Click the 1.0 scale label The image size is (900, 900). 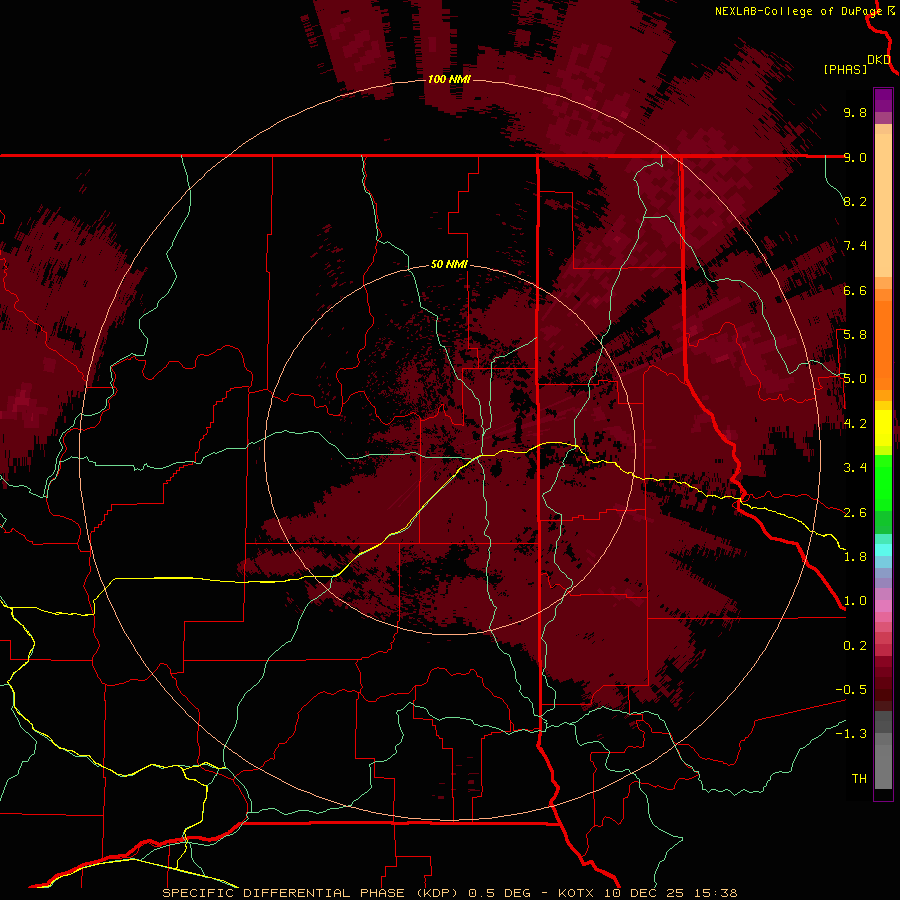click(855, 601)
